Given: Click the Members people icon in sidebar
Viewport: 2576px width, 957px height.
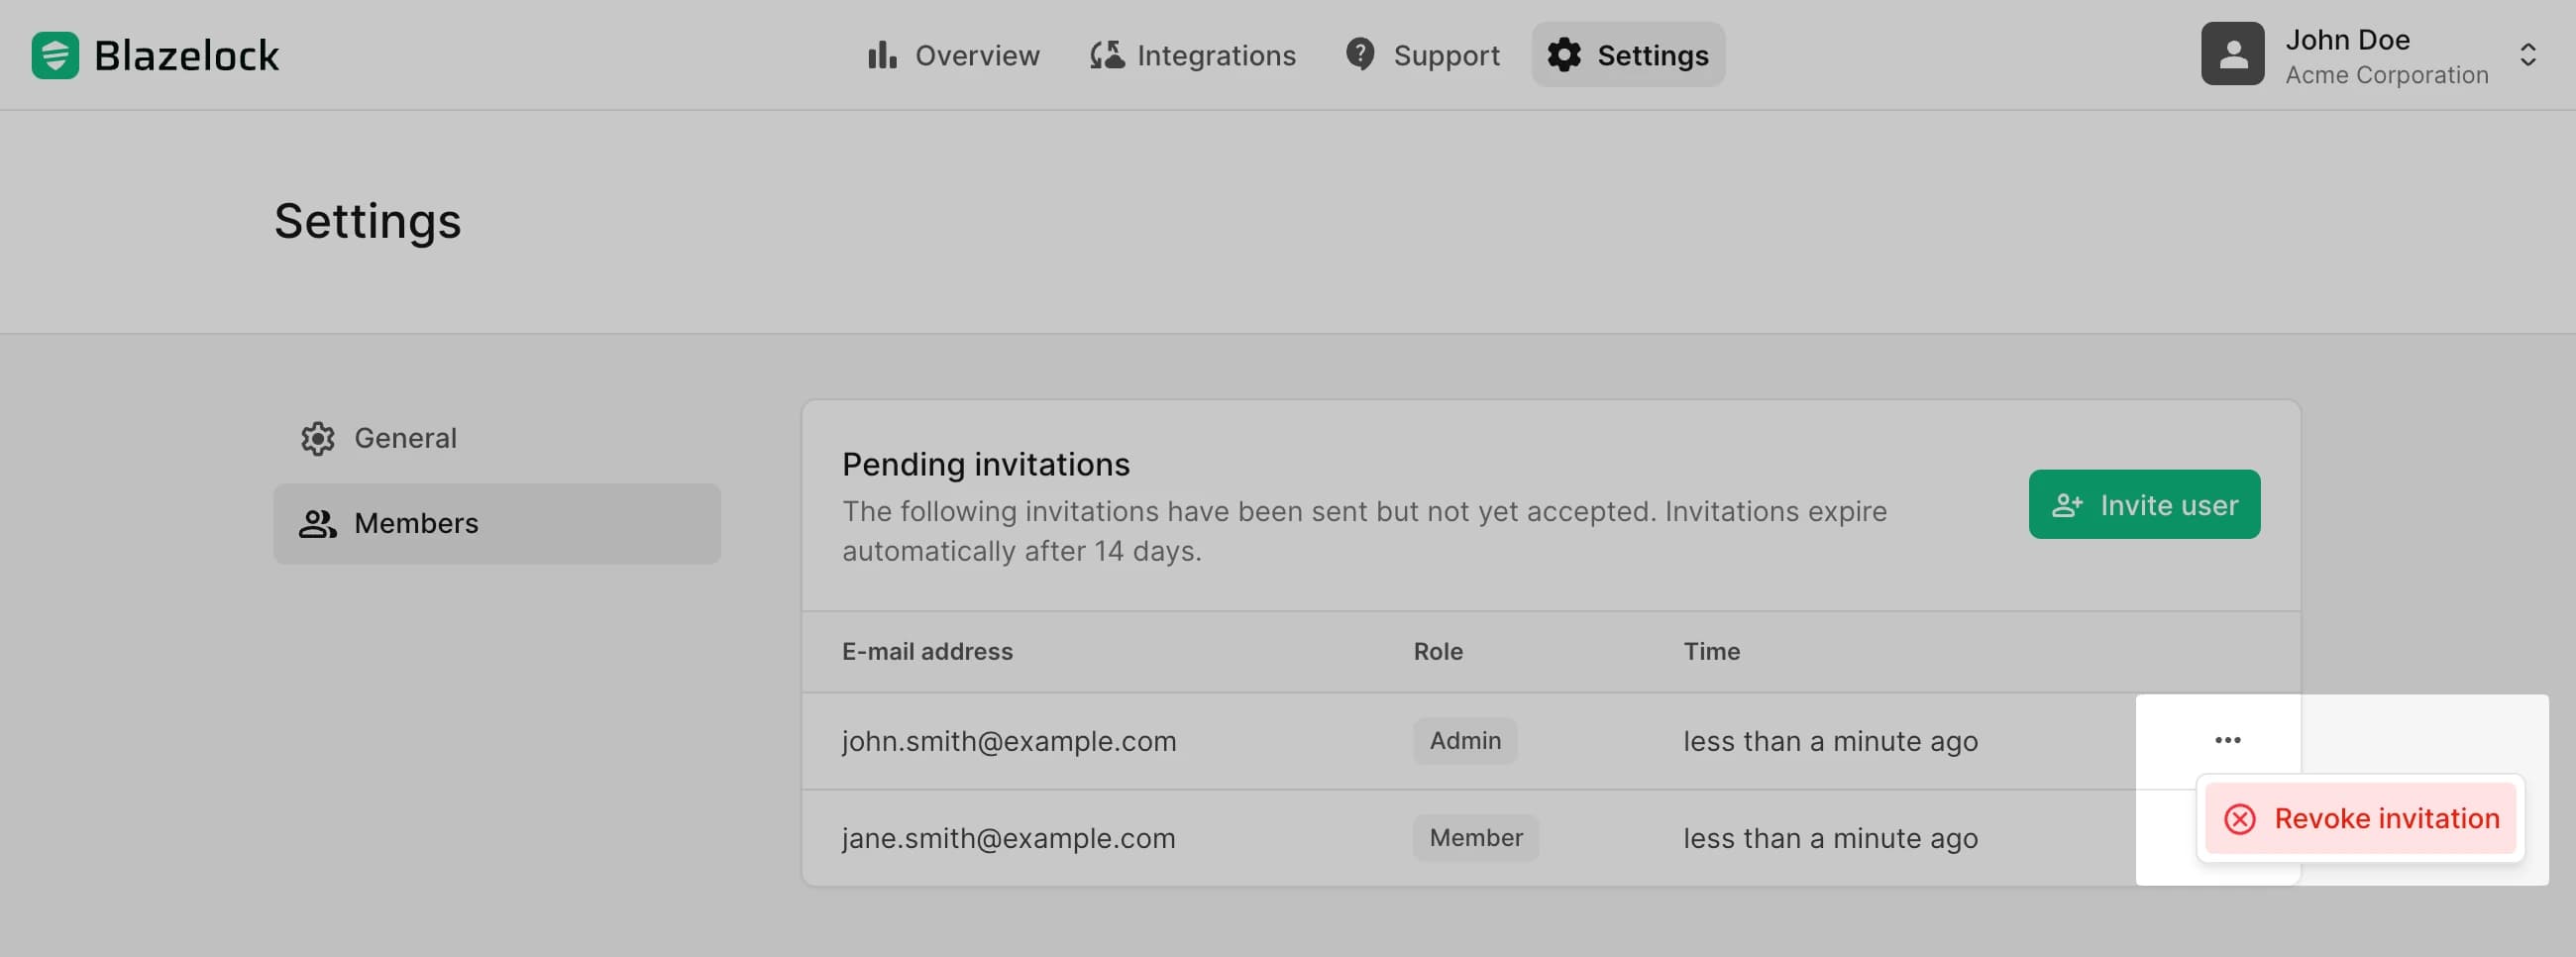Looking at the screenshot, I should [x=318, y=524].
